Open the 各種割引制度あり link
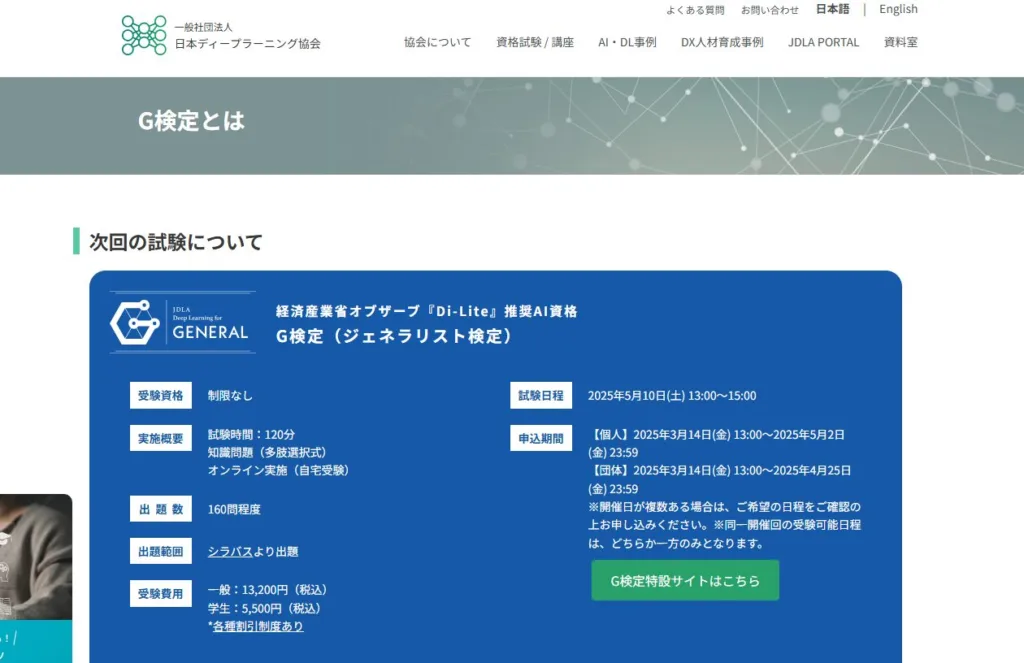This screenshot has width=1024, height=663. tap(257, 626)
